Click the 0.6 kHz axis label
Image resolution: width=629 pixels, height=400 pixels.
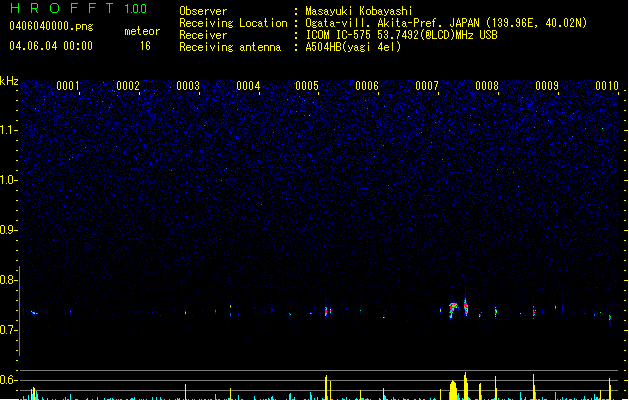coord(8,380)
